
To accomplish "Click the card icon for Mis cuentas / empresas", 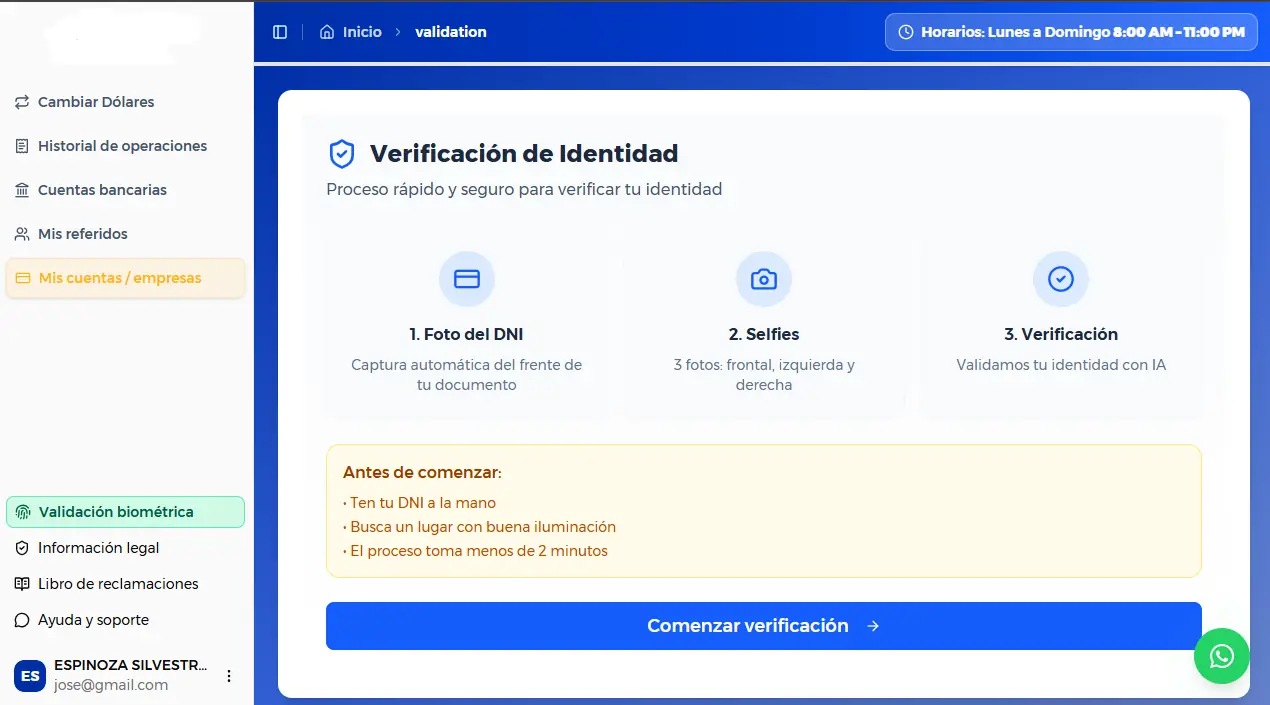I will (x=23, y=278).
